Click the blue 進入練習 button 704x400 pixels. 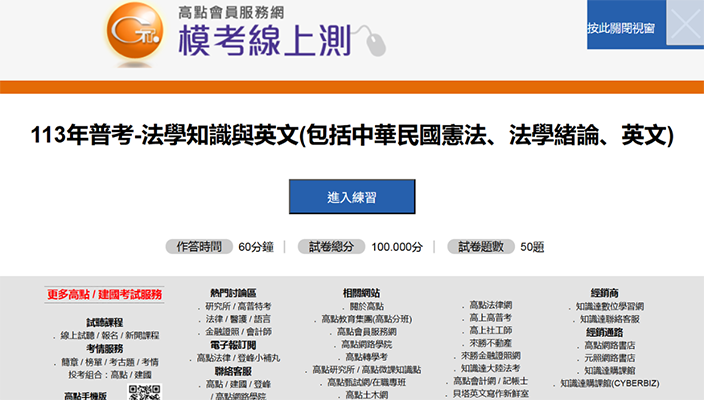[x=352, y=197]
